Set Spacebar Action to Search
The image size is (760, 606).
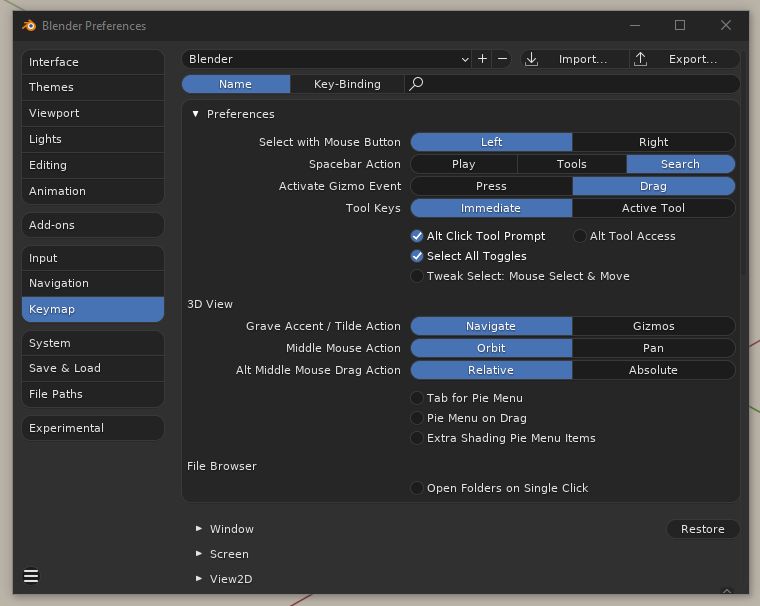click(x=681, y=164)
